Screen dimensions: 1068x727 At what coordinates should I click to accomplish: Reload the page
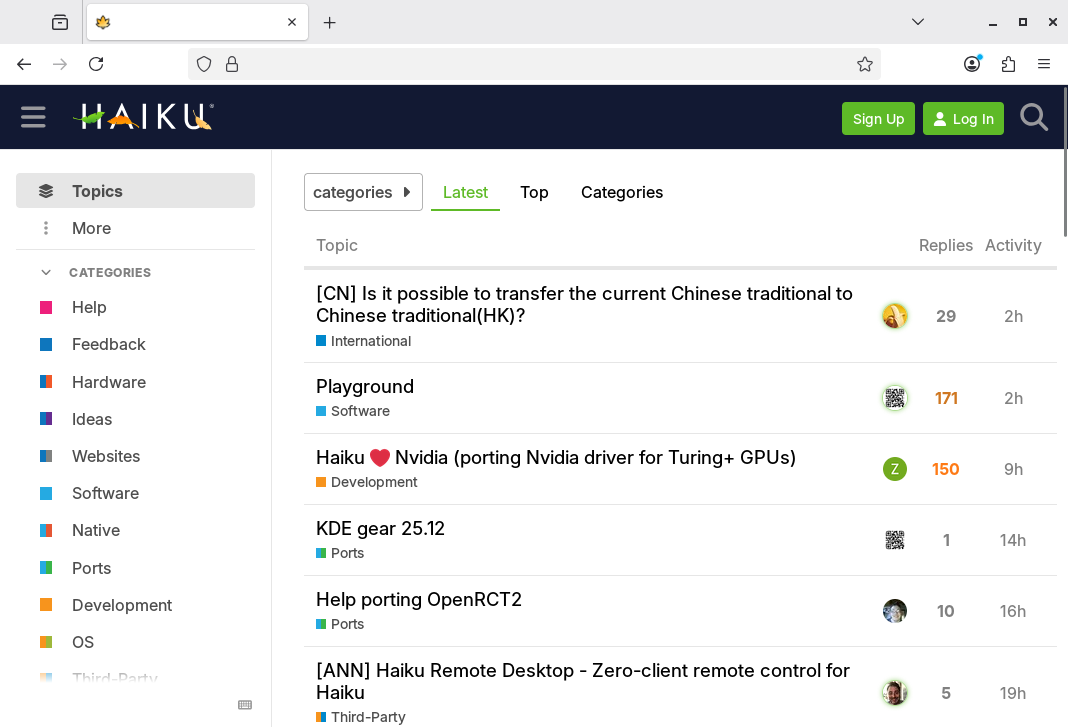(x=96, y=64)
